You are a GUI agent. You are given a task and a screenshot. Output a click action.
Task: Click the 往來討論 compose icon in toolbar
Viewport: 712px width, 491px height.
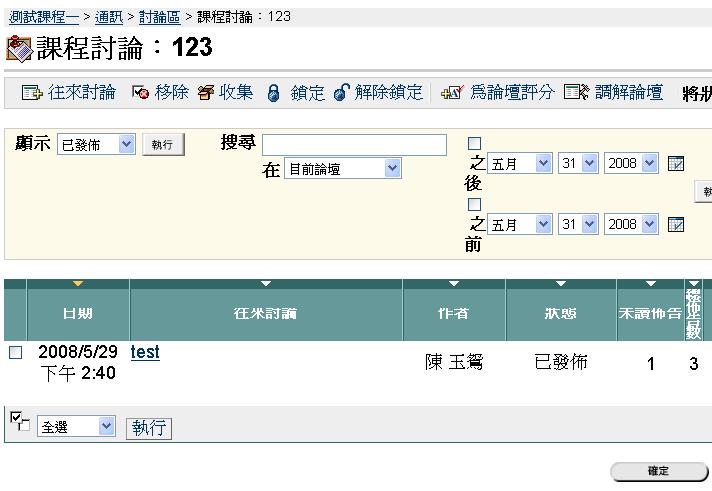(x=32, y=93)
